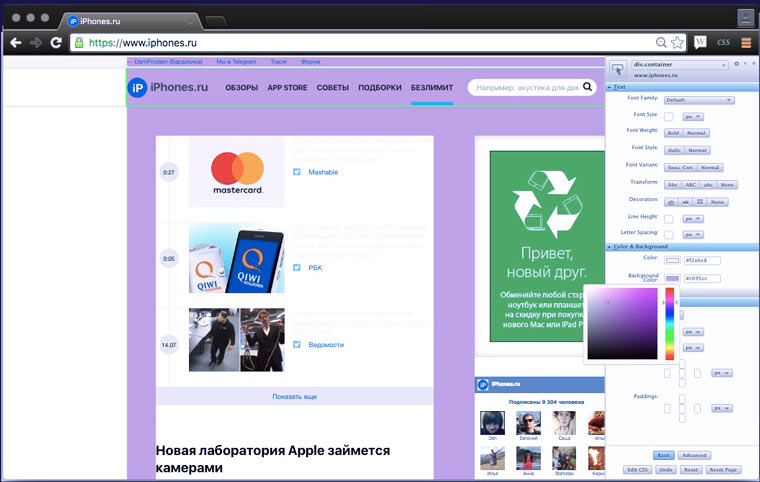
Task: Open the СОВЕТЫ menu item
Action: click(332, 88)
